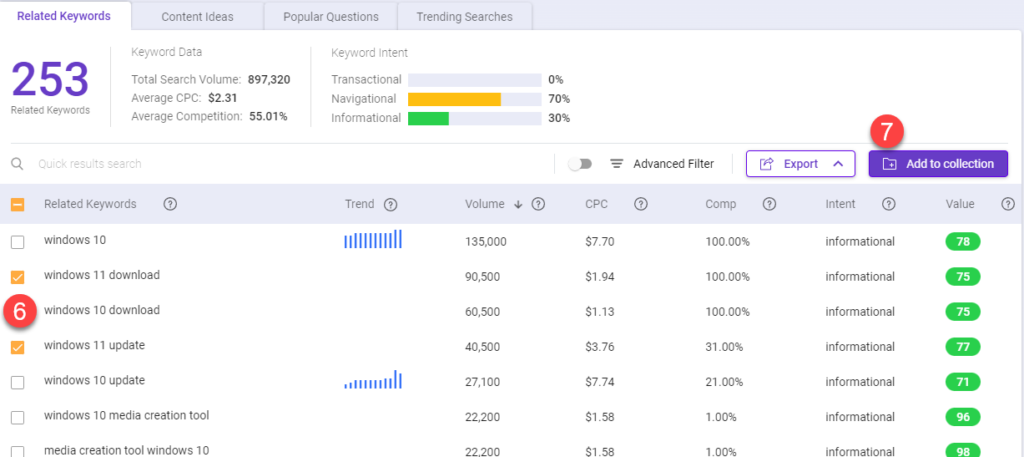Open the Trending Searches tab
The image size is (1024, 457).
[464, 17]
